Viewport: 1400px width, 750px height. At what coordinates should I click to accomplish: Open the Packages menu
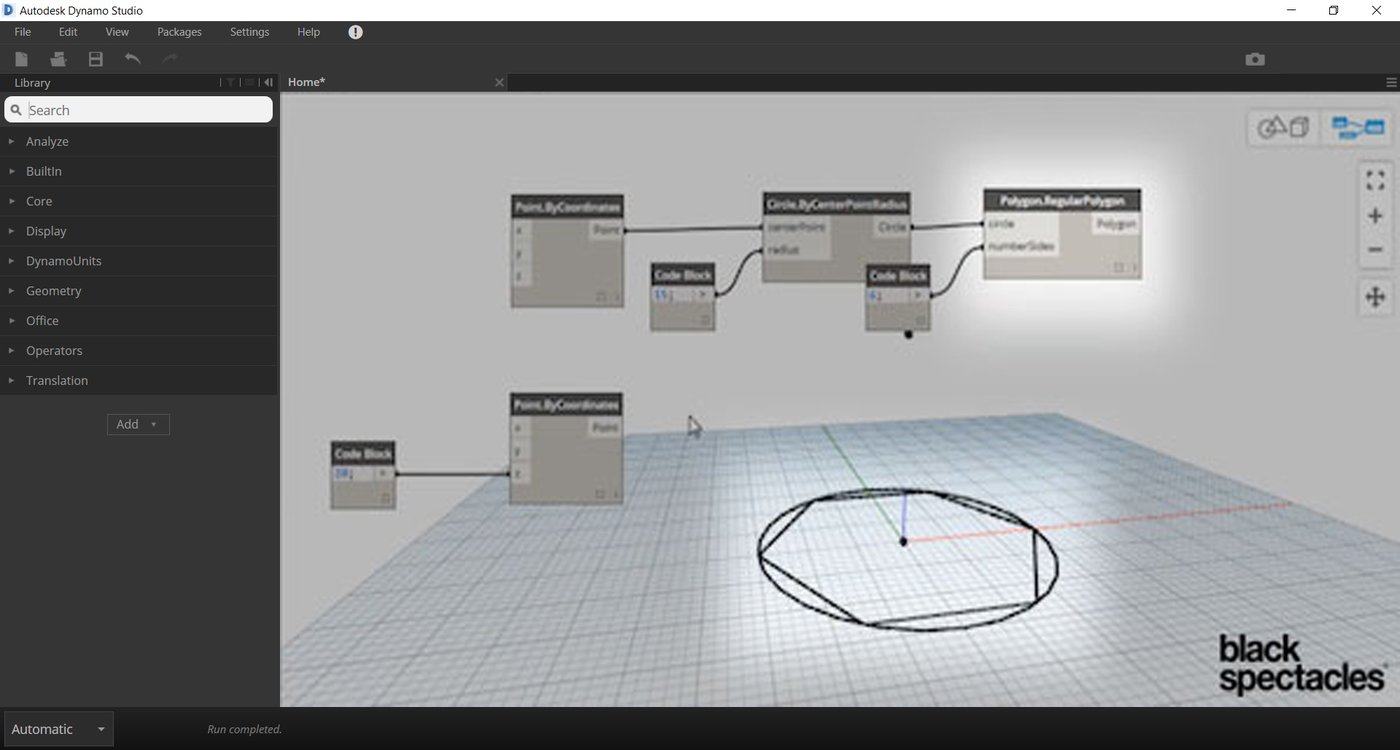pyautogui.click(x=179, y=31)
